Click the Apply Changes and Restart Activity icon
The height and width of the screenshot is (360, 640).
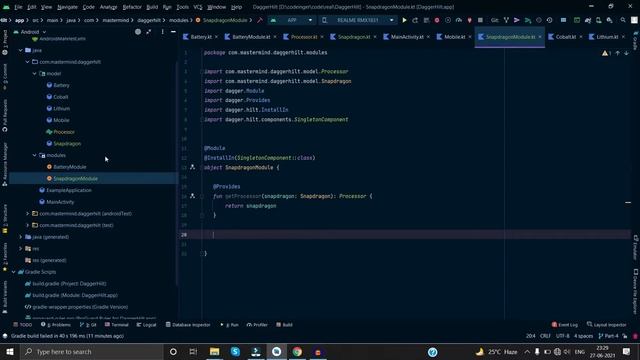[x=415, y=20]
